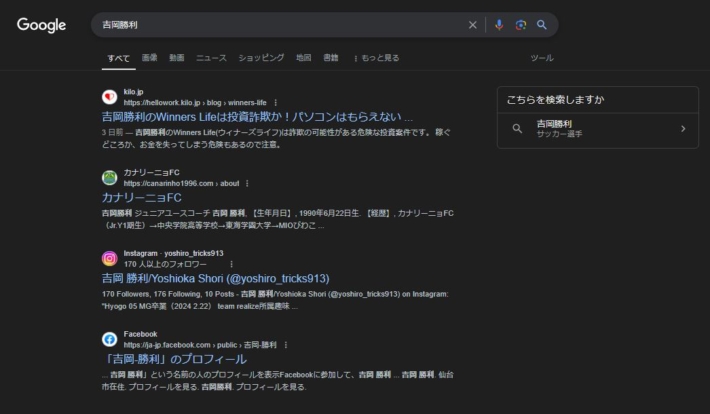
Task: Click the Instagram favicon icon
Action: pos(110,259)
